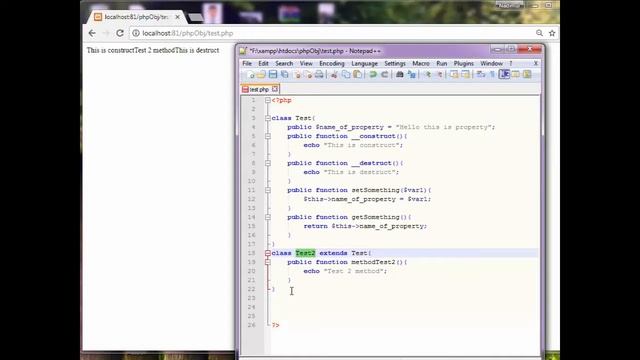Save the file with floppy icon
The image size is (640, 360).
(273, 74)
